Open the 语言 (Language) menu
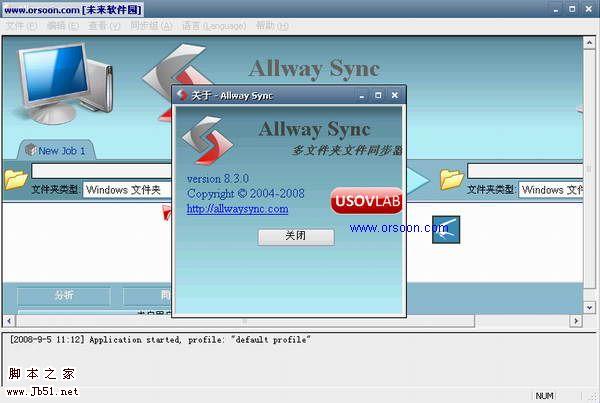This screenshot has height=403, width=600. (x=214, y=26)
